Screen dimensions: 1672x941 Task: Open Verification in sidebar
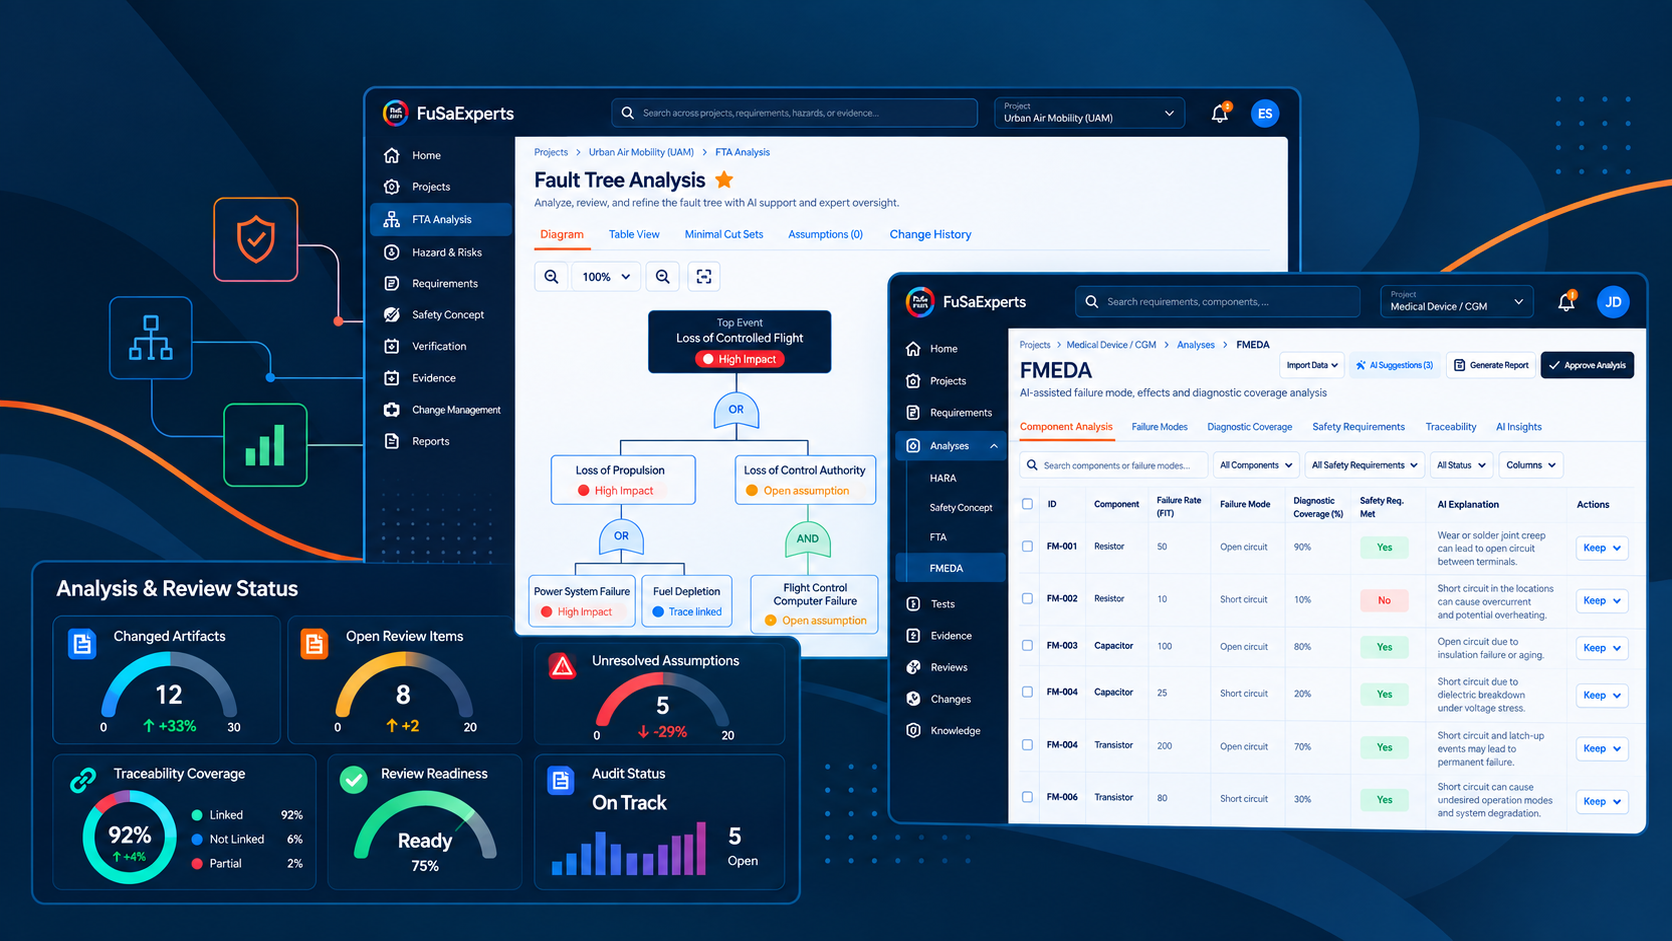pos(441,346)
